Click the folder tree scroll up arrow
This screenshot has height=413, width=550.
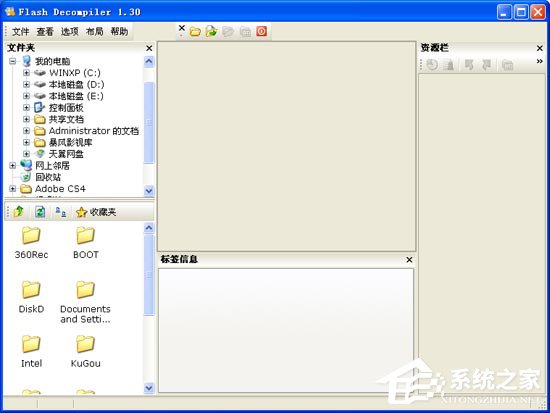coord(149,61)
